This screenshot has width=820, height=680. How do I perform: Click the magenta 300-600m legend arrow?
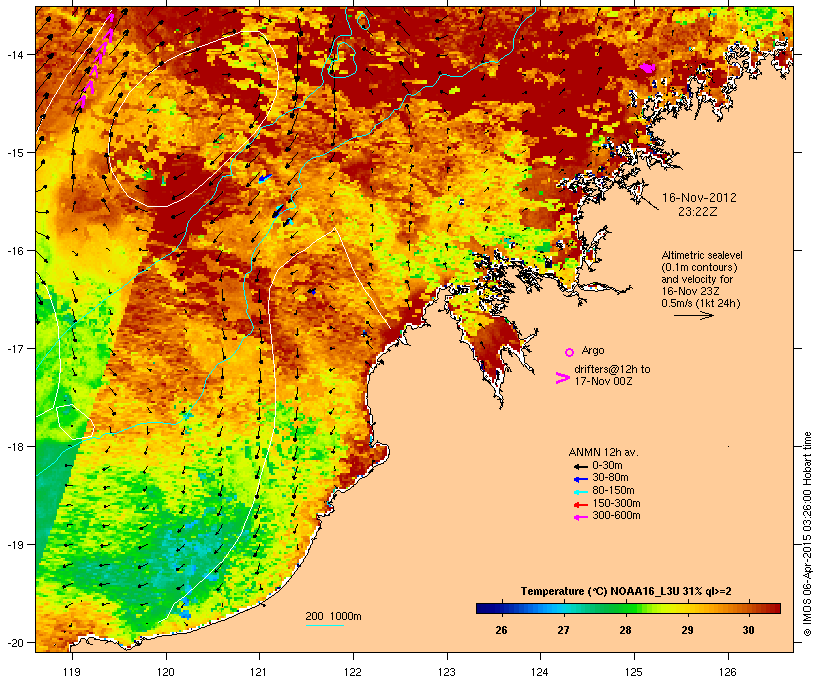tap(581, 517)
